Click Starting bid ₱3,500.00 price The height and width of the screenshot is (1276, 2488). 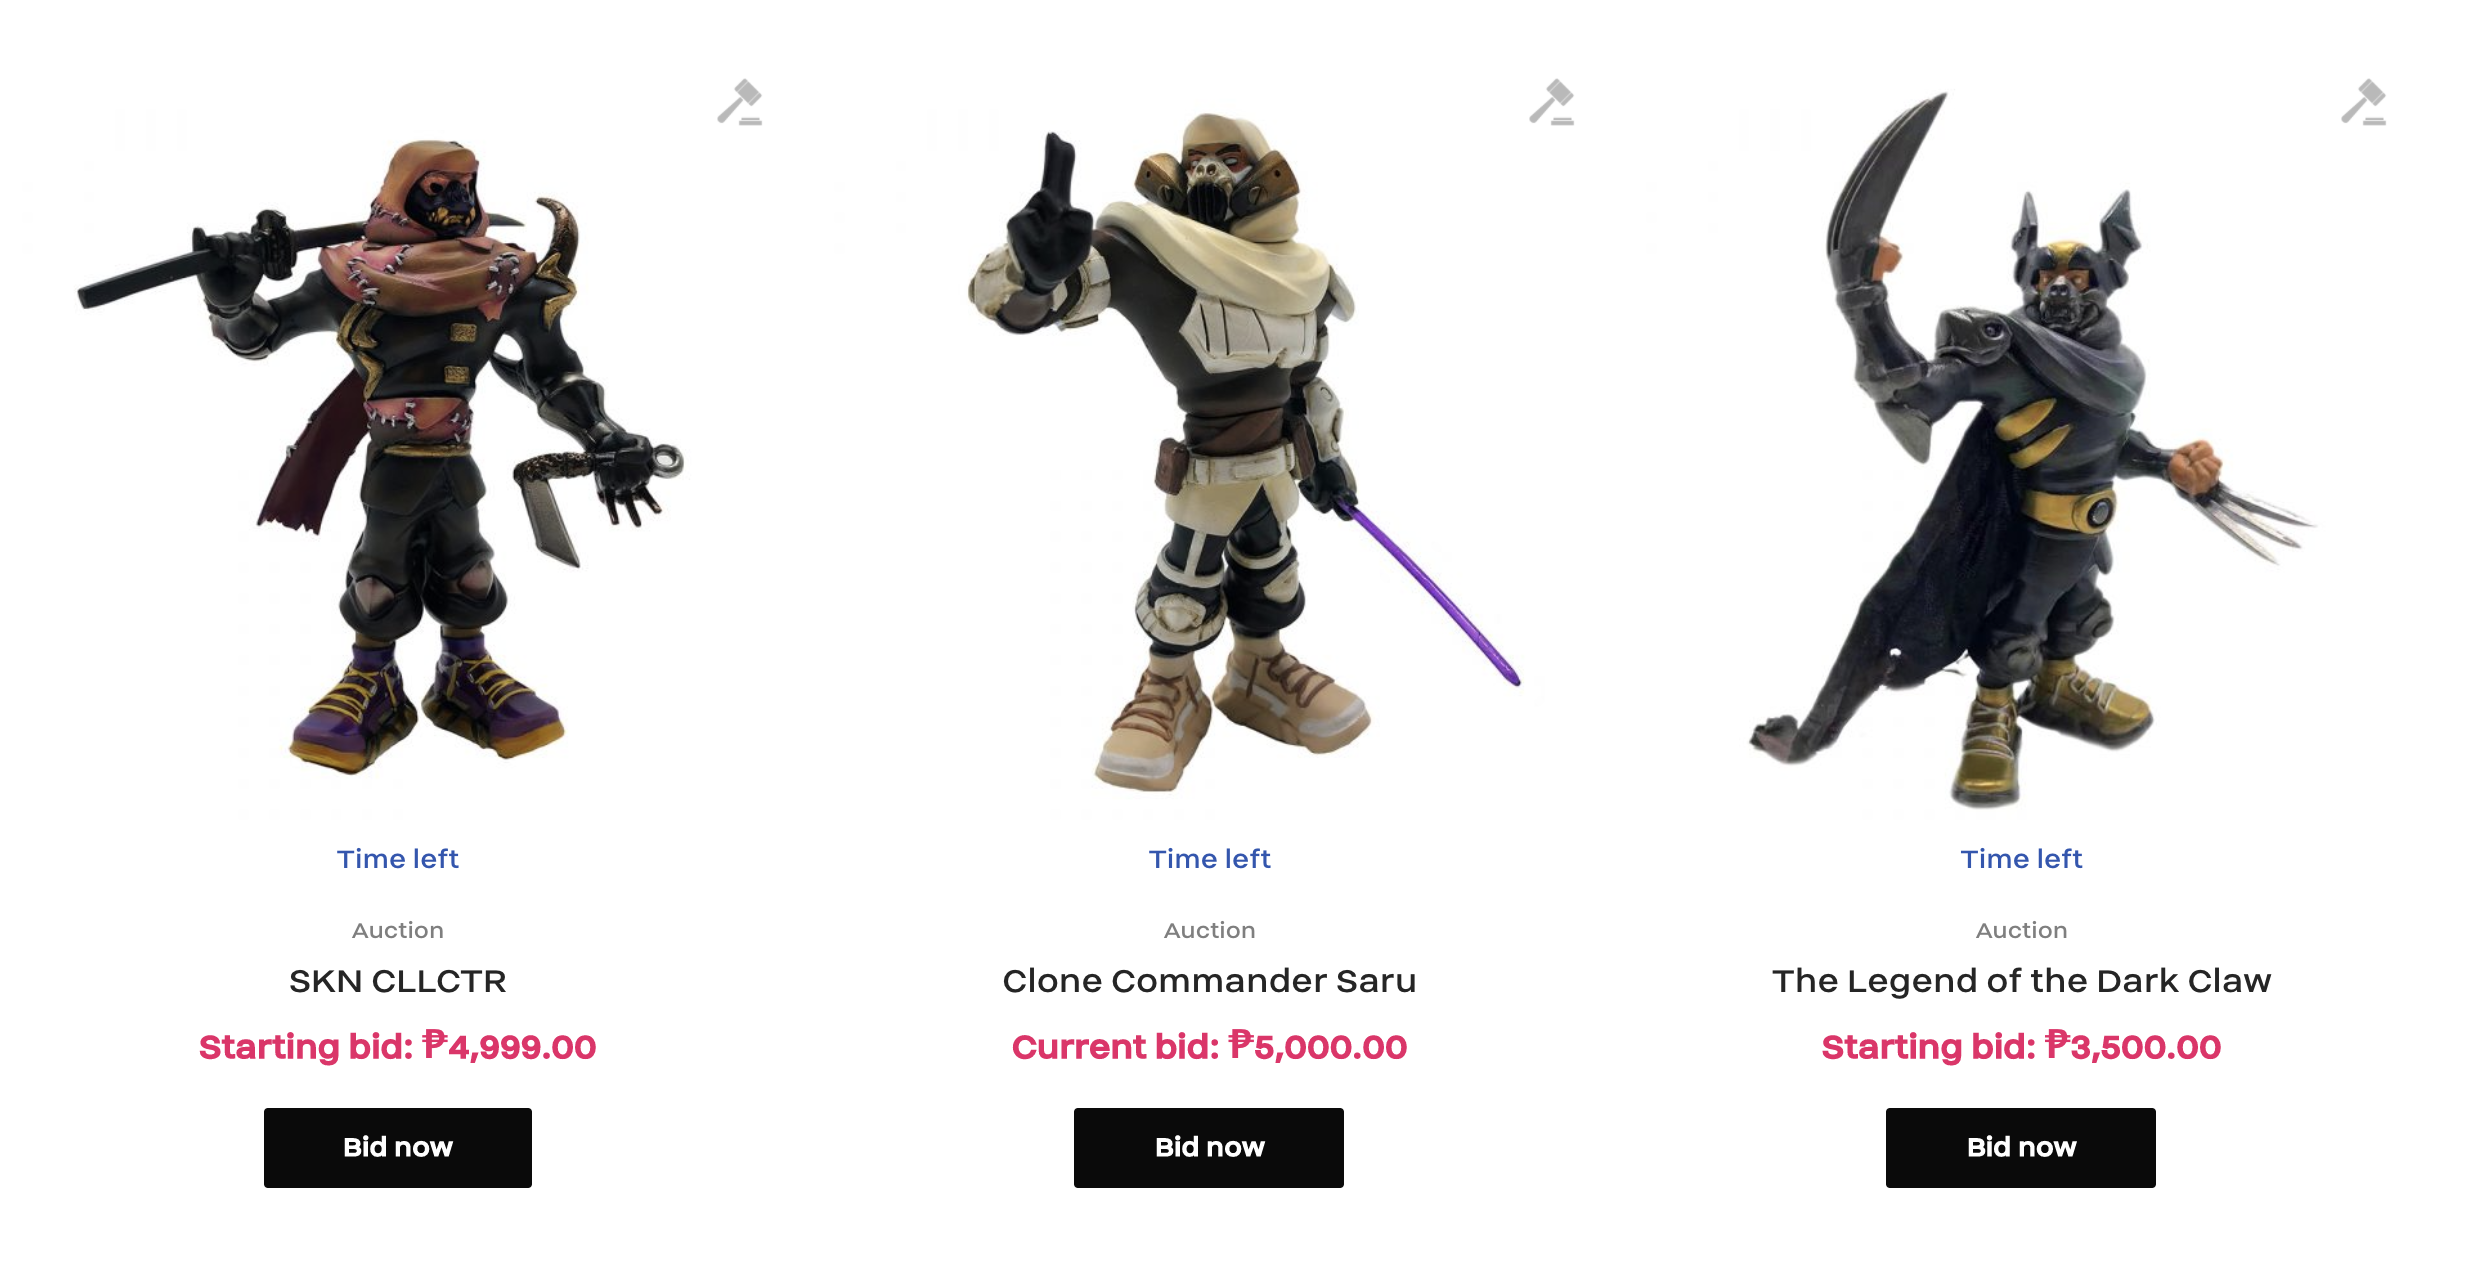click(x=2021, y=1046)
